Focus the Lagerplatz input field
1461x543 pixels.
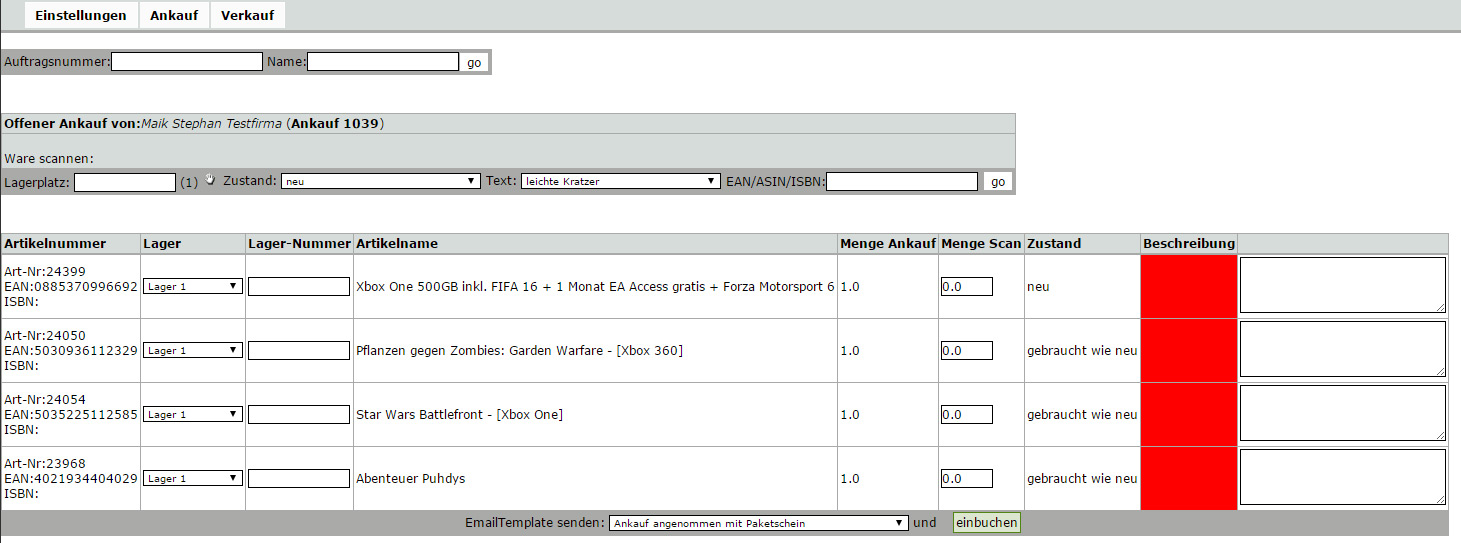click(x=125, y=182)
